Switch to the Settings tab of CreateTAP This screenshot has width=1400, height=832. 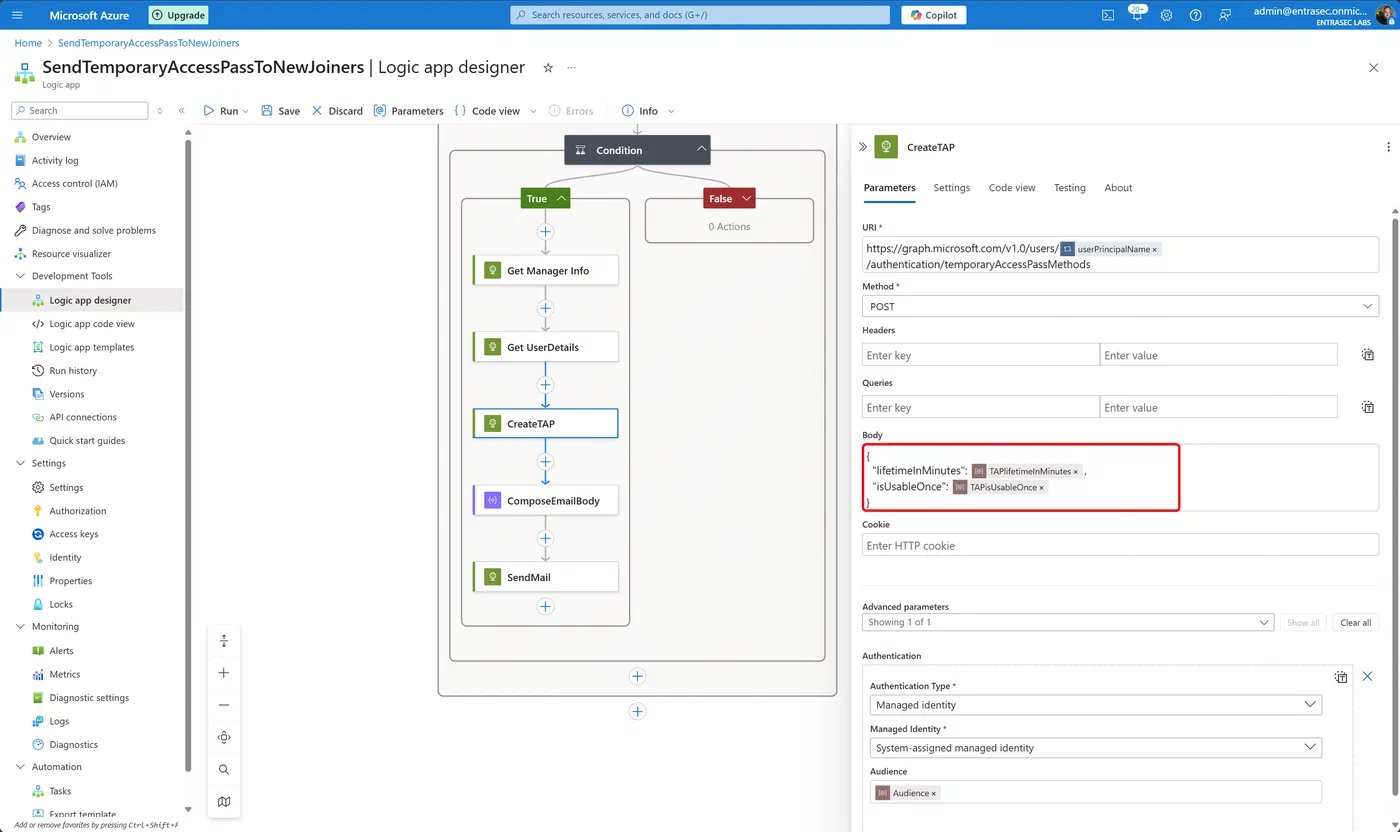(x=951, y=188)
